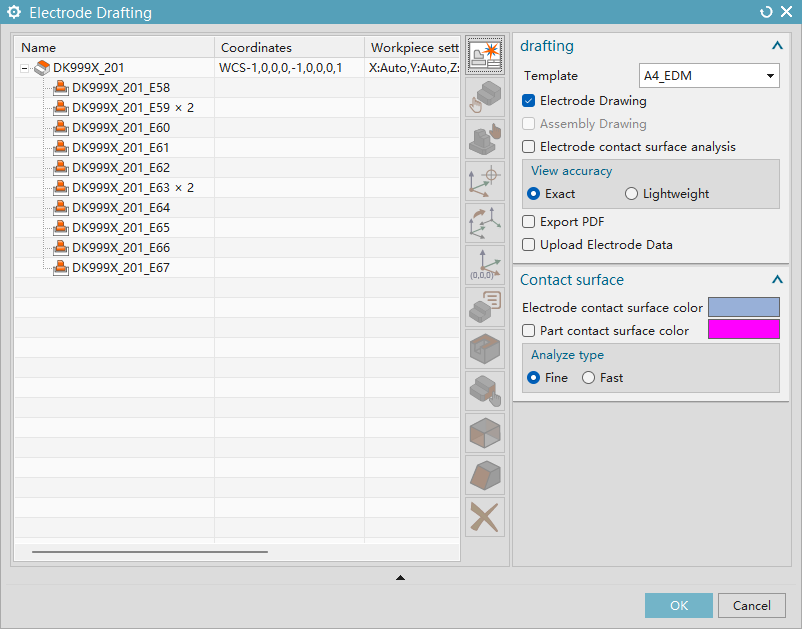Click the X delete icon in toolbar
The height and width of the screenshot is (629, 802).
click(485, 517)
